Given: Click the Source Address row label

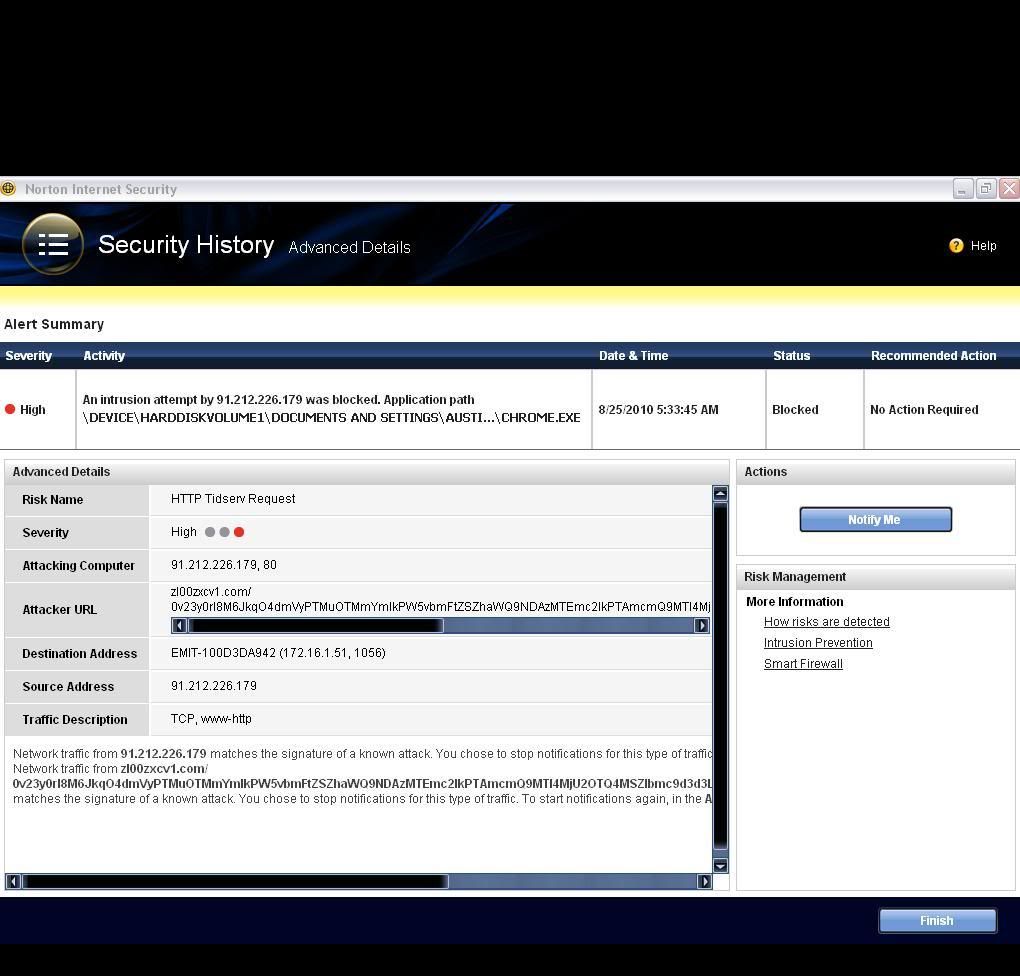Looking at the screenshot, I should pyautogui.click(x=68, y=686).
